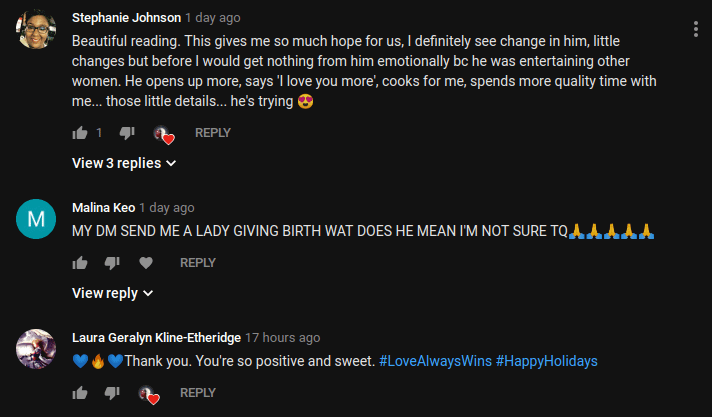Reply to Malina Keo's comment
Viewport: 712px width, 417px height.
(x=198, y=263)
